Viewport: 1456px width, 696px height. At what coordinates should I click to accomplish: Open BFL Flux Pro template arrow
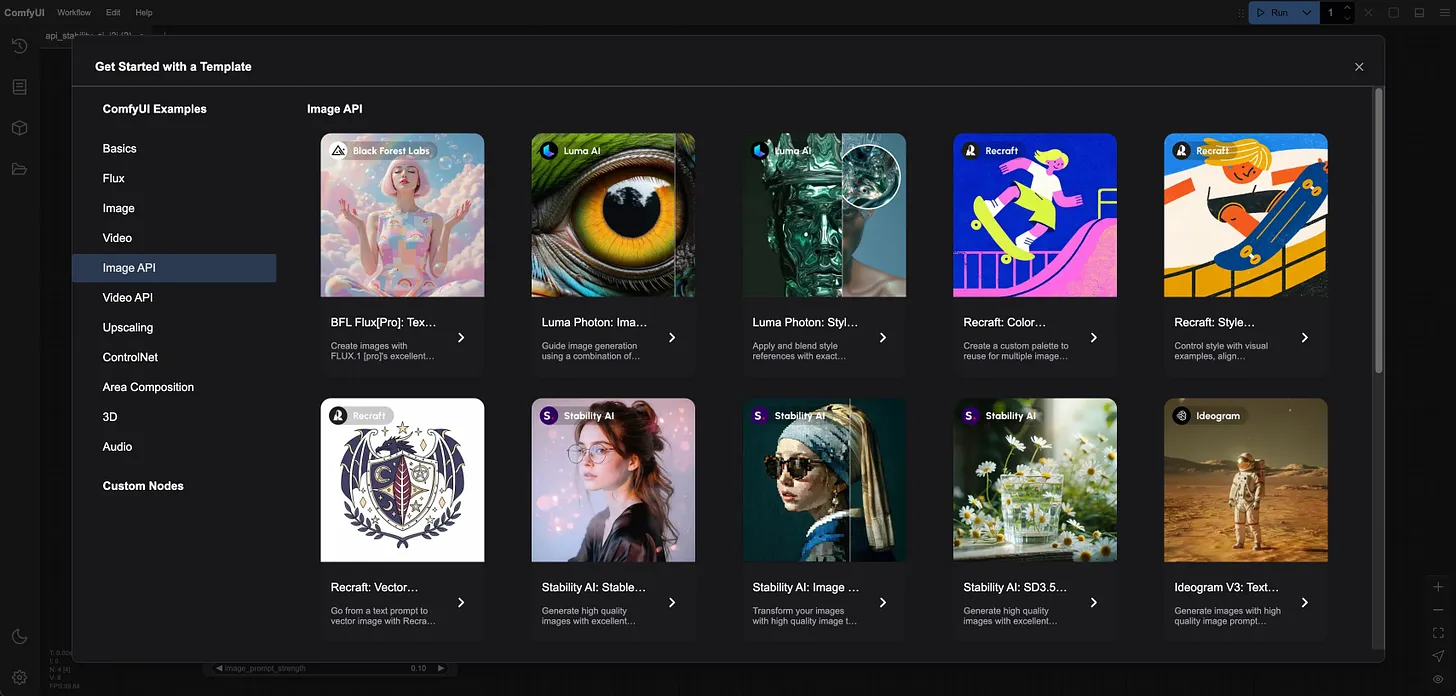[461, 338]
